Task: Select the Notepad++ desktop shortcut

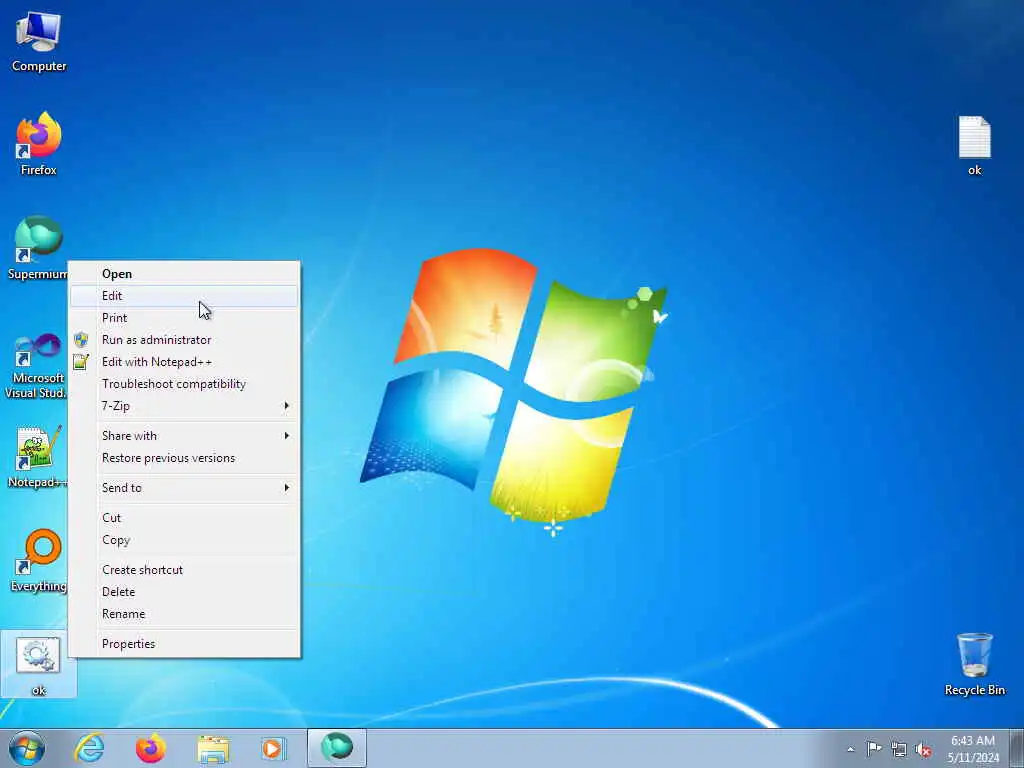Action: pyautogui.click(x=37, y=457)
